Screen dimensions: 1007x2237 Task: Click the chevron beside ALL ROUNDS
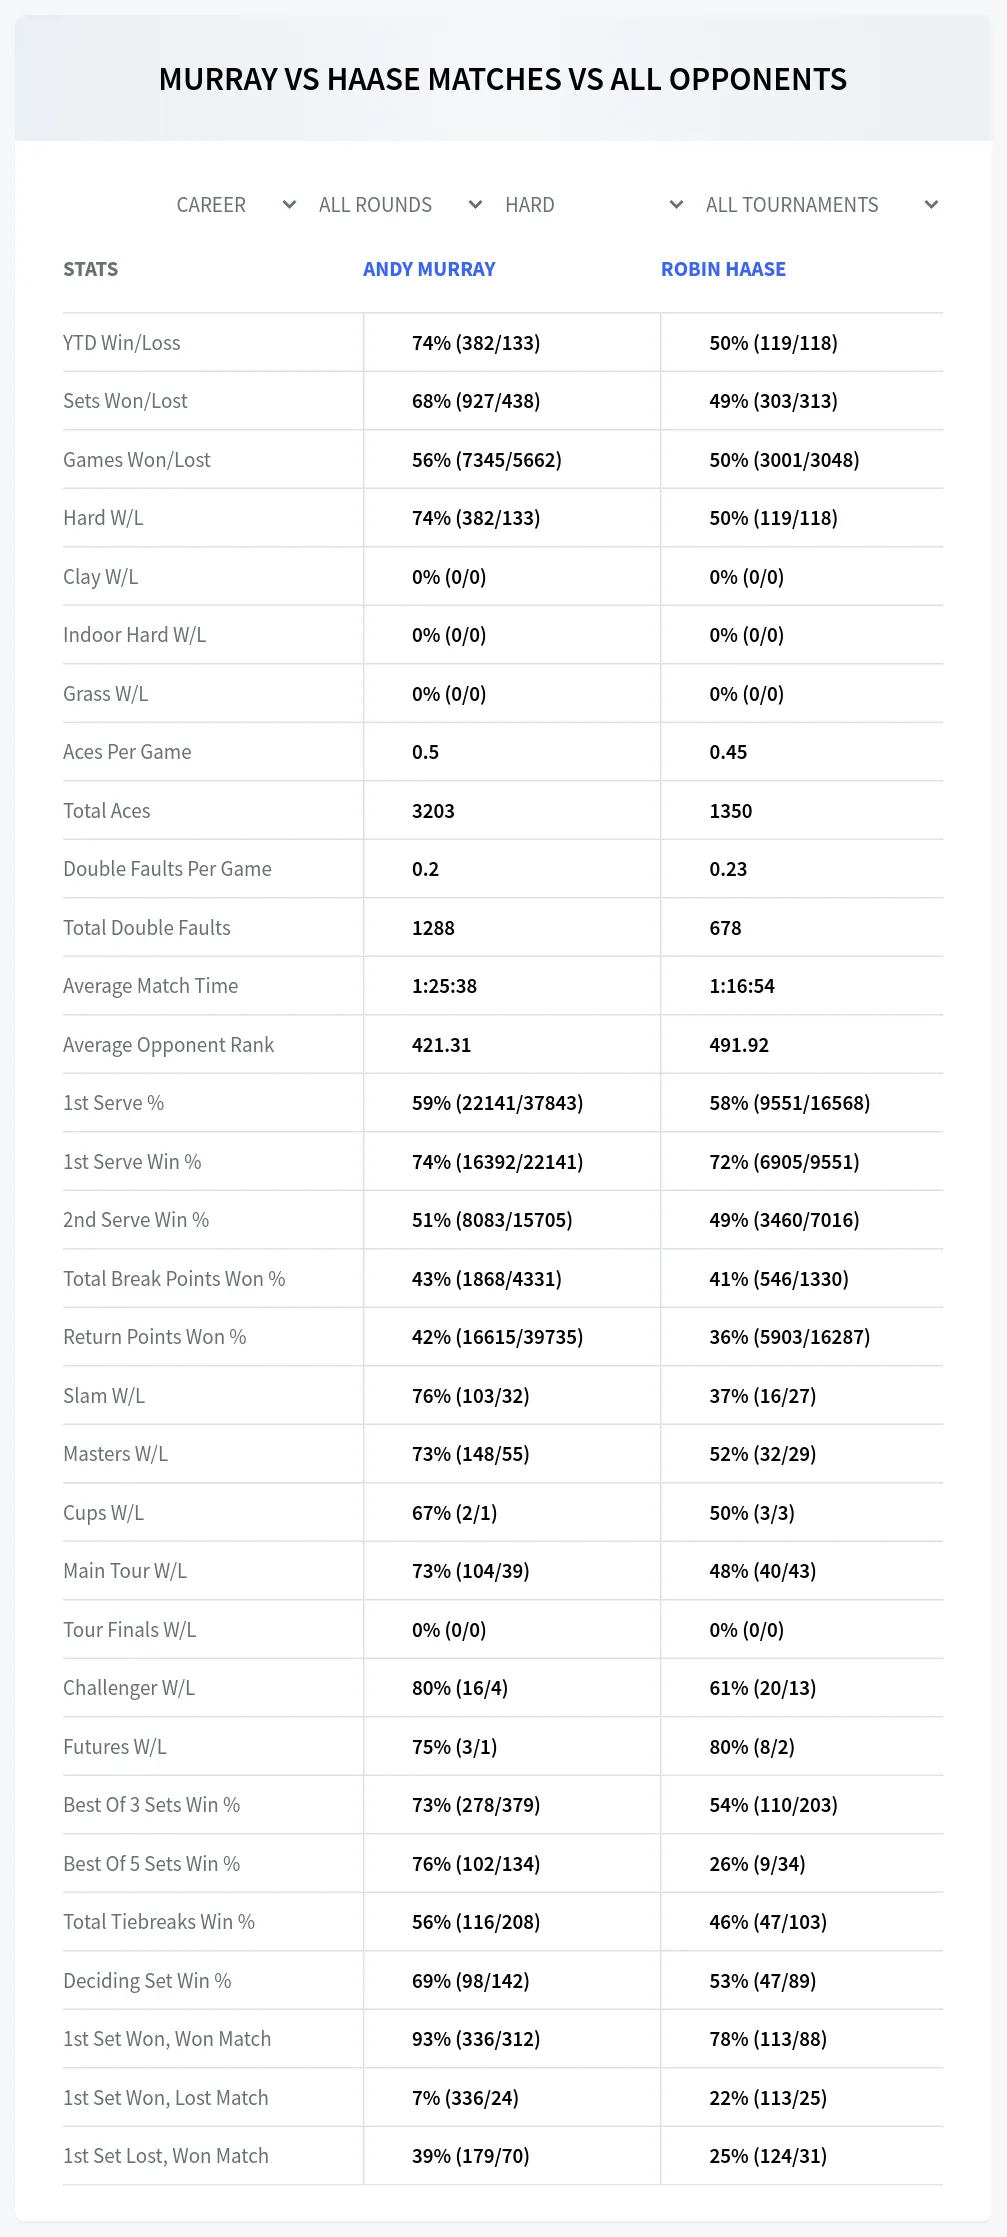pos(475,205)
